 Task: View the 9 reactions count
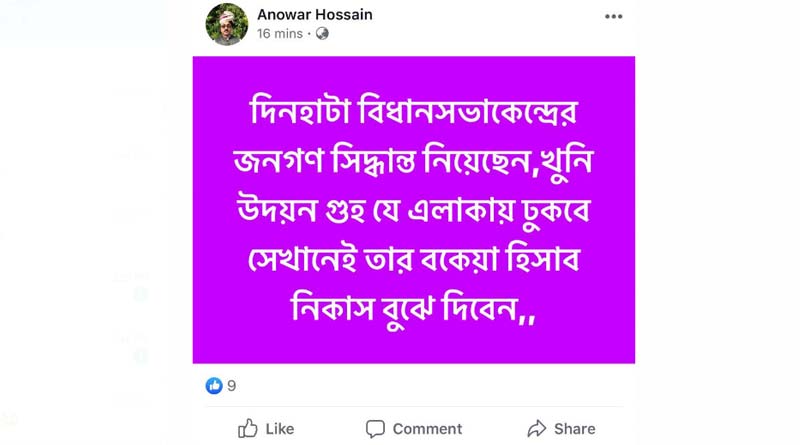pyautogui.click(x=232, y=386)
